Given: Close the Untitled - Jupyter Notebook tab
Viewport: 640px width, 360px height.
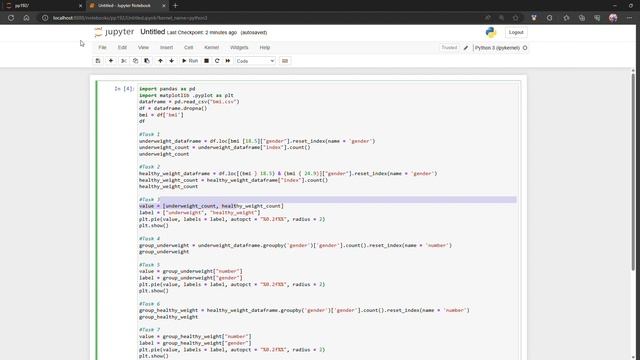Looking at the screenshot, I should pos(164,6).
